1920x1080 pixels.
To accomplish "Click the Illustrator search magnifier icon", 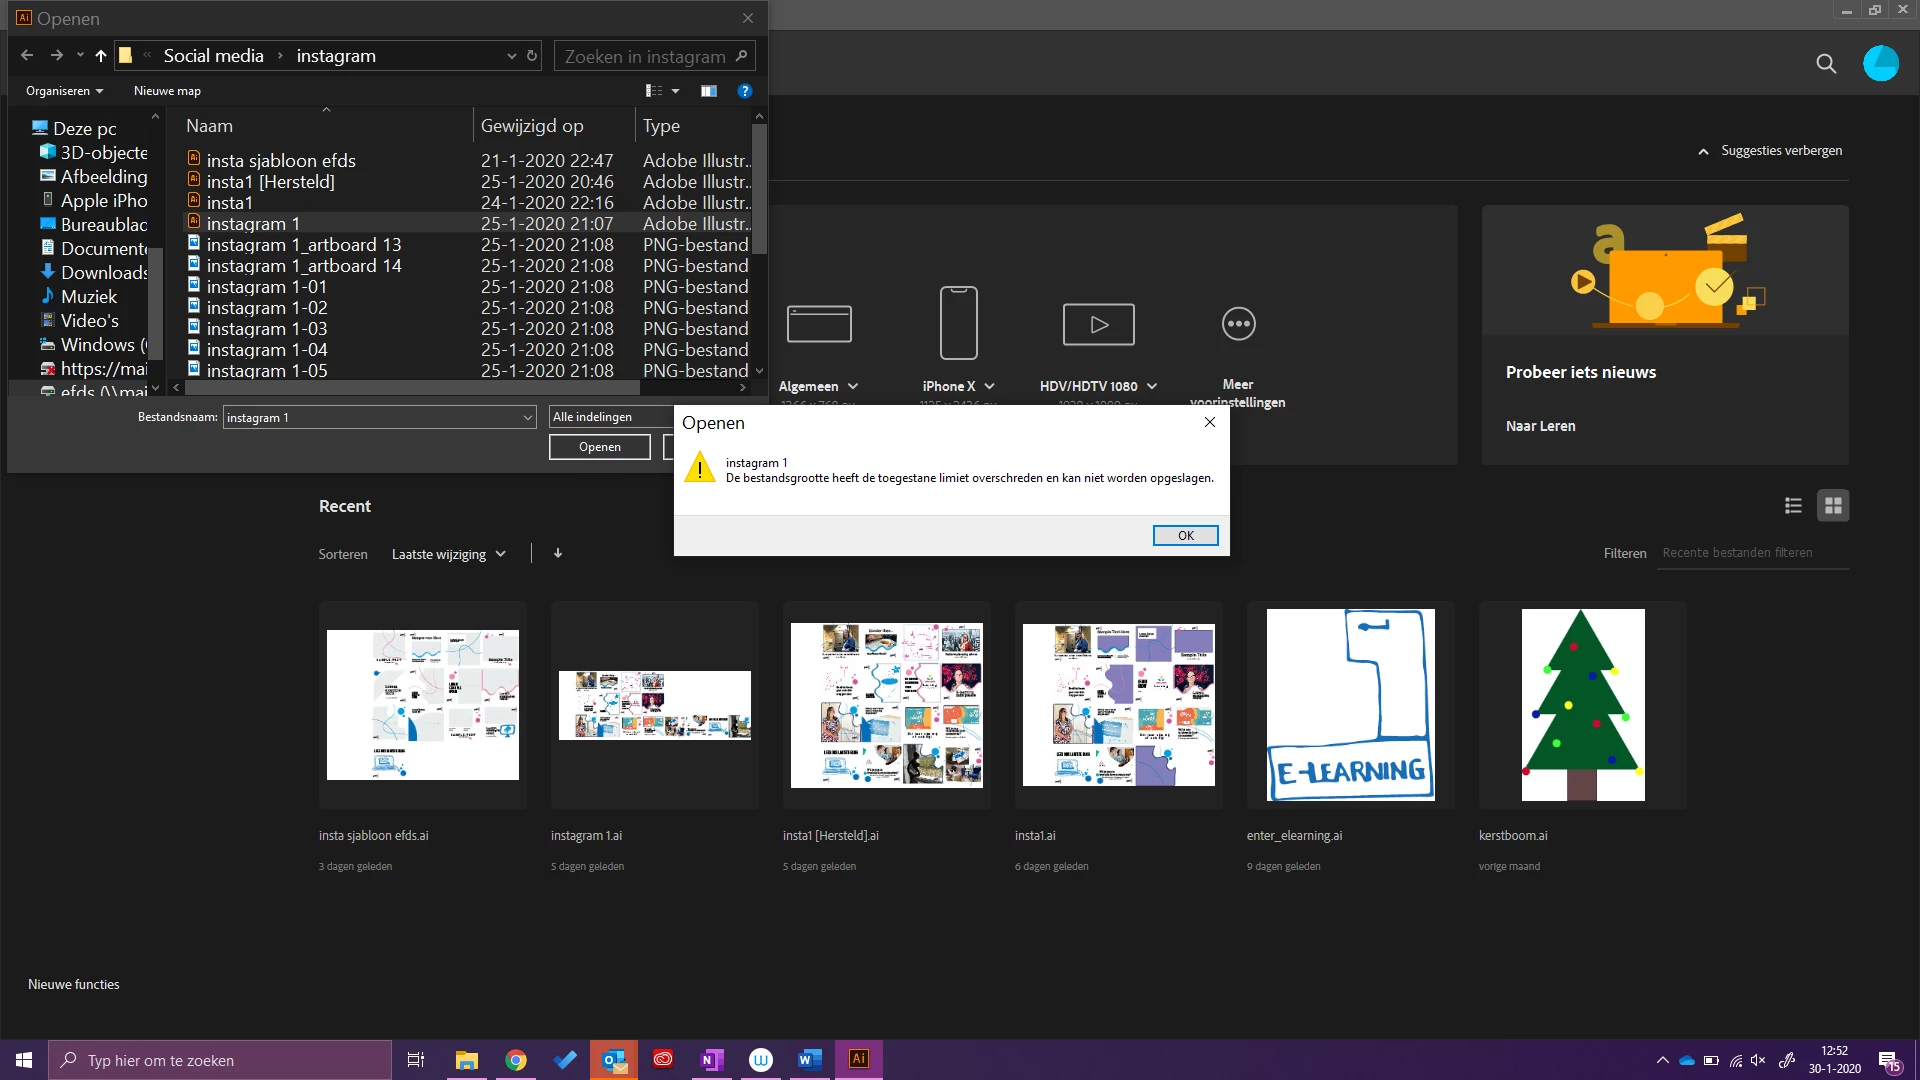I will click(1826, 64).
